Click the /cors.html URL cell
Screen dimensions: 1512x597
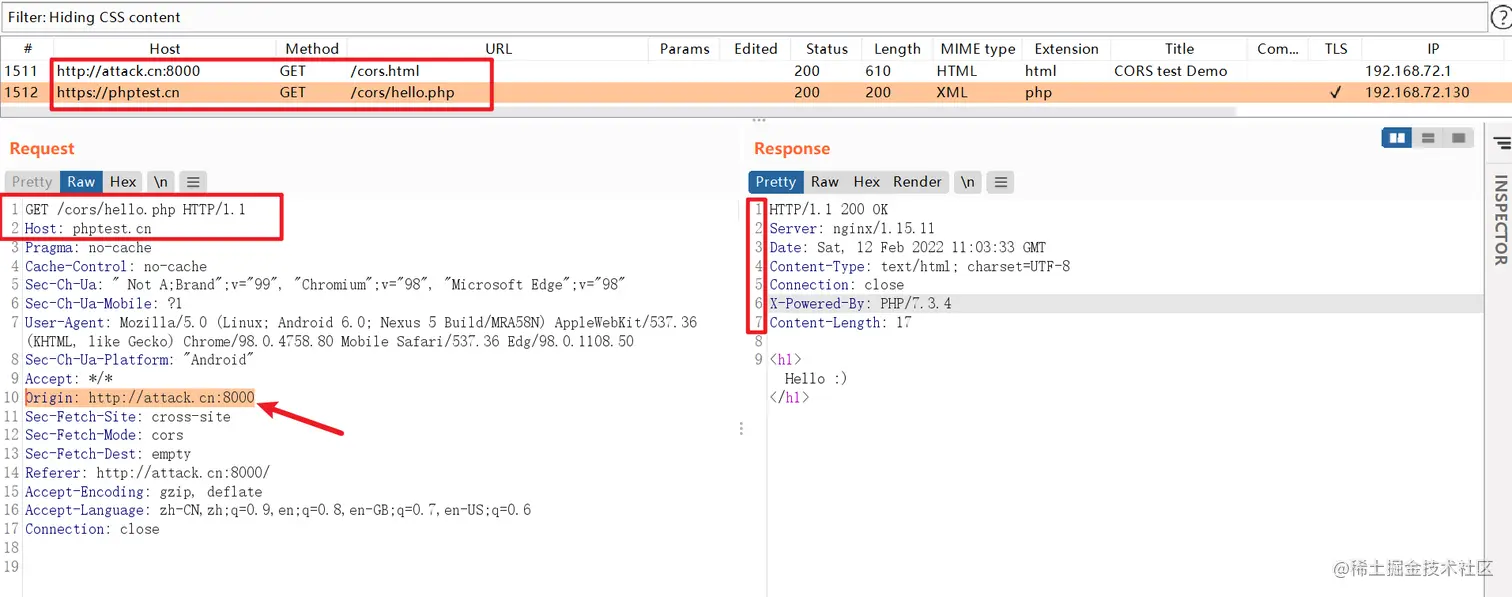[385, 71]
